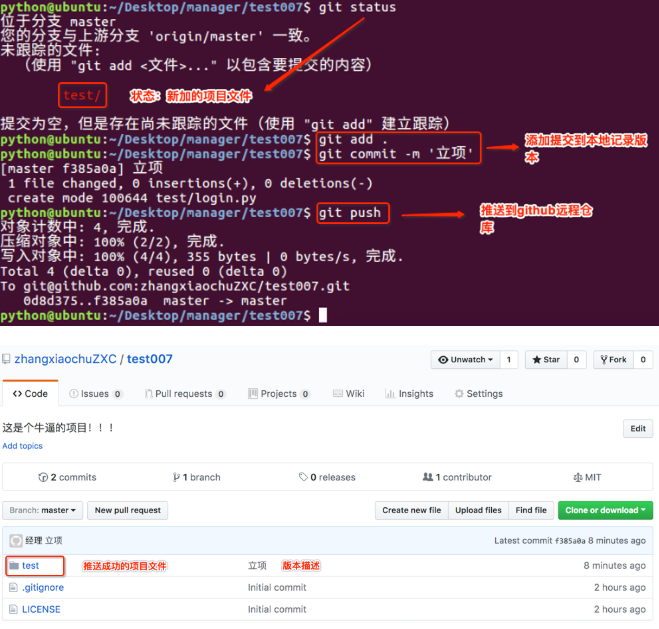
Task: Open the Settings tab
Action: tap(479, 394)
